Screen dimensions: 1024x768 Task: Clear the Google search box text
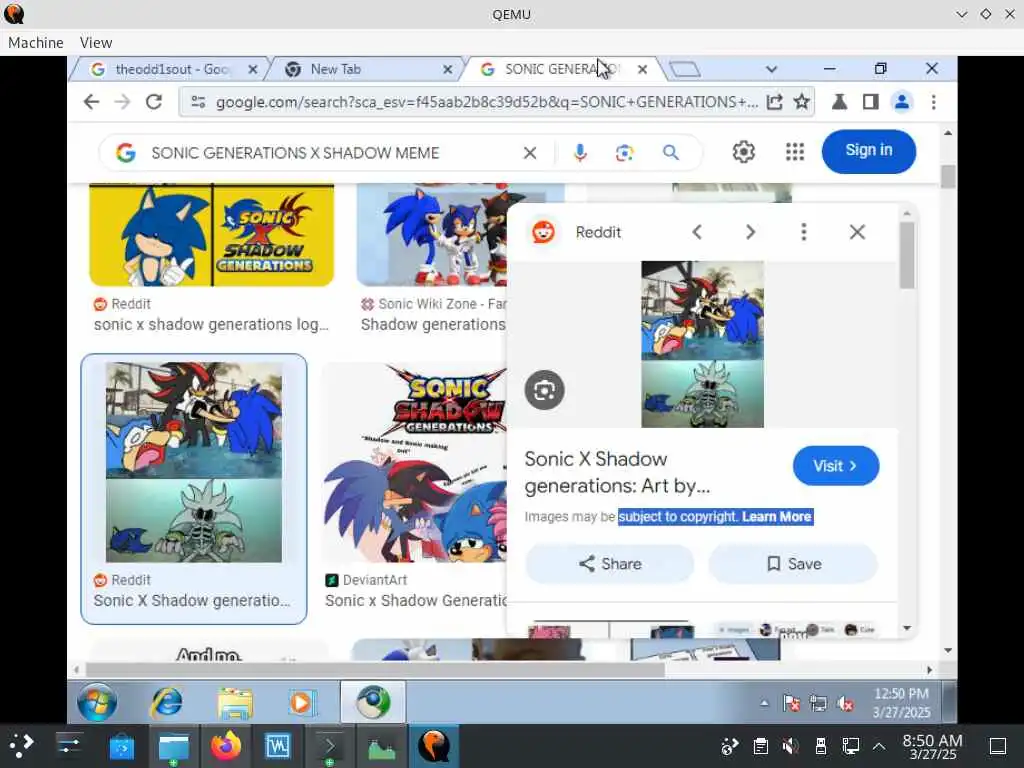click(530, 153)
